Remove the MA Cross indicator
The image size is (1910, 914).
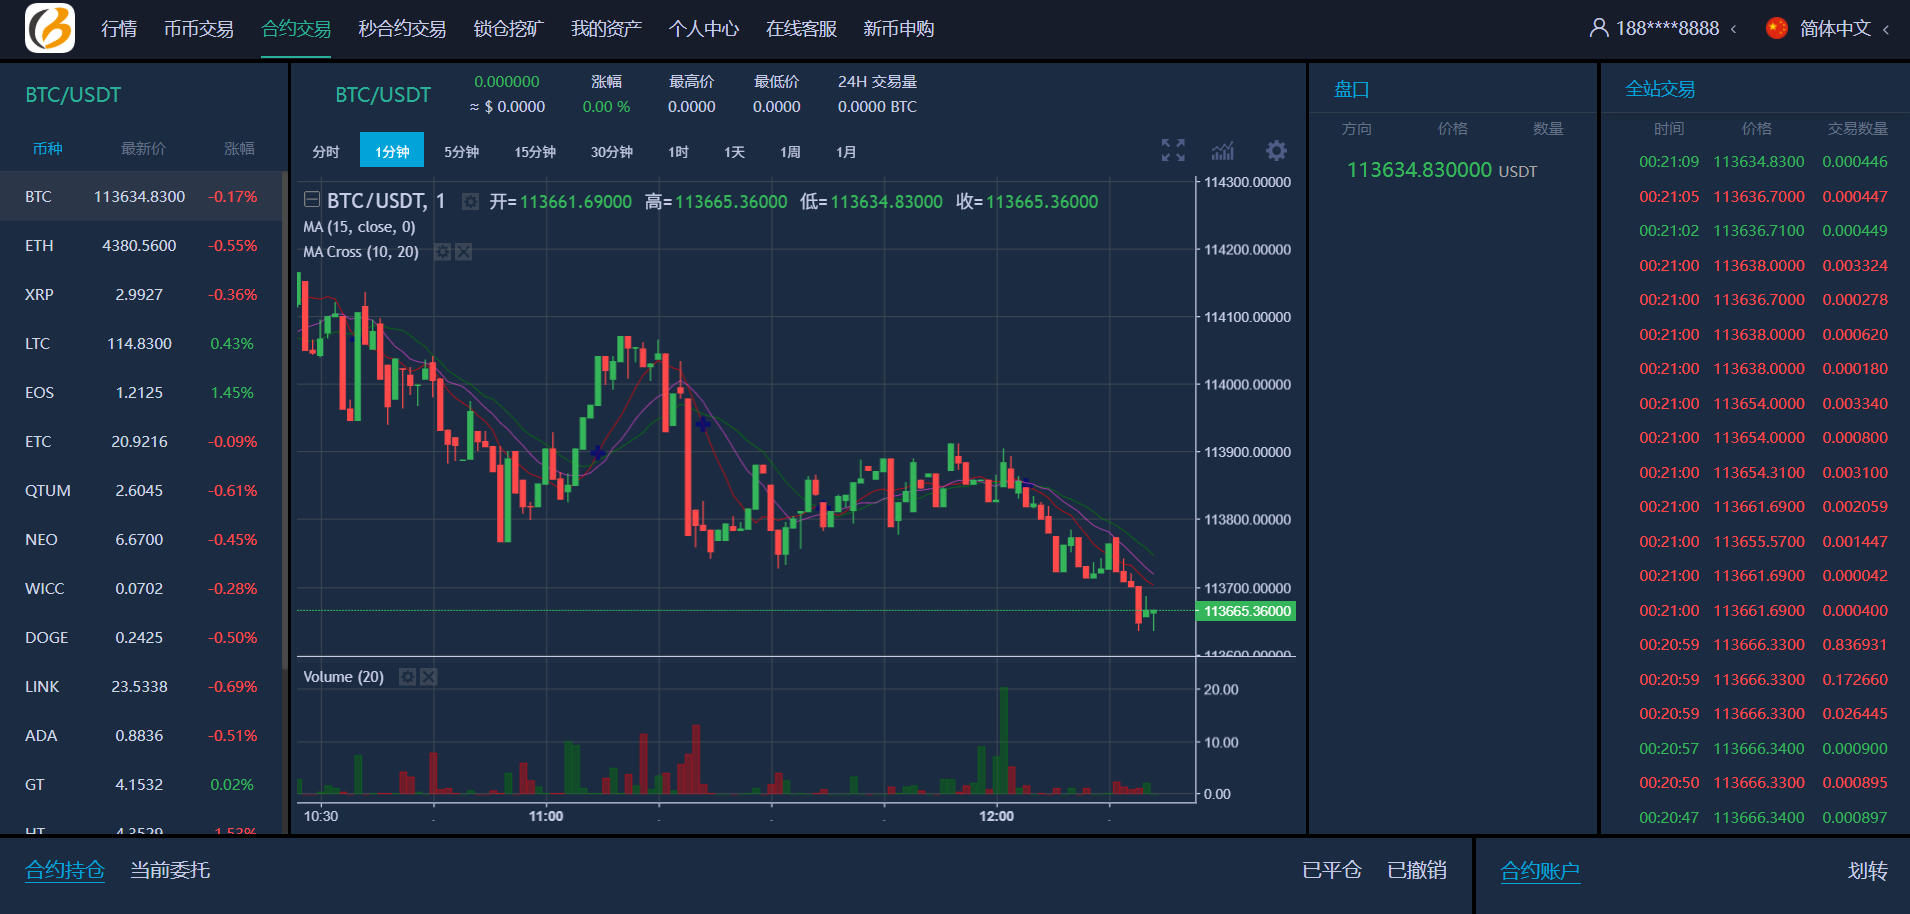click(x=464, y=252)
